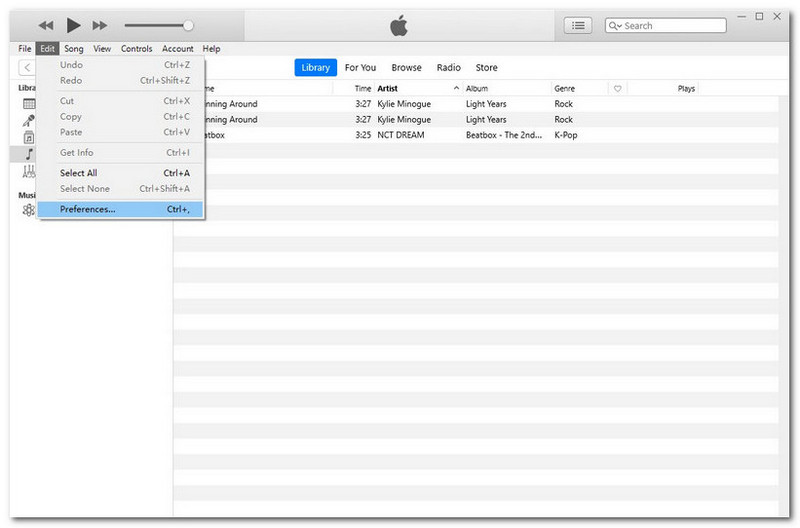Screen dimensions: 800x528
Task: Open the View menu
Action: coord(102,48)
